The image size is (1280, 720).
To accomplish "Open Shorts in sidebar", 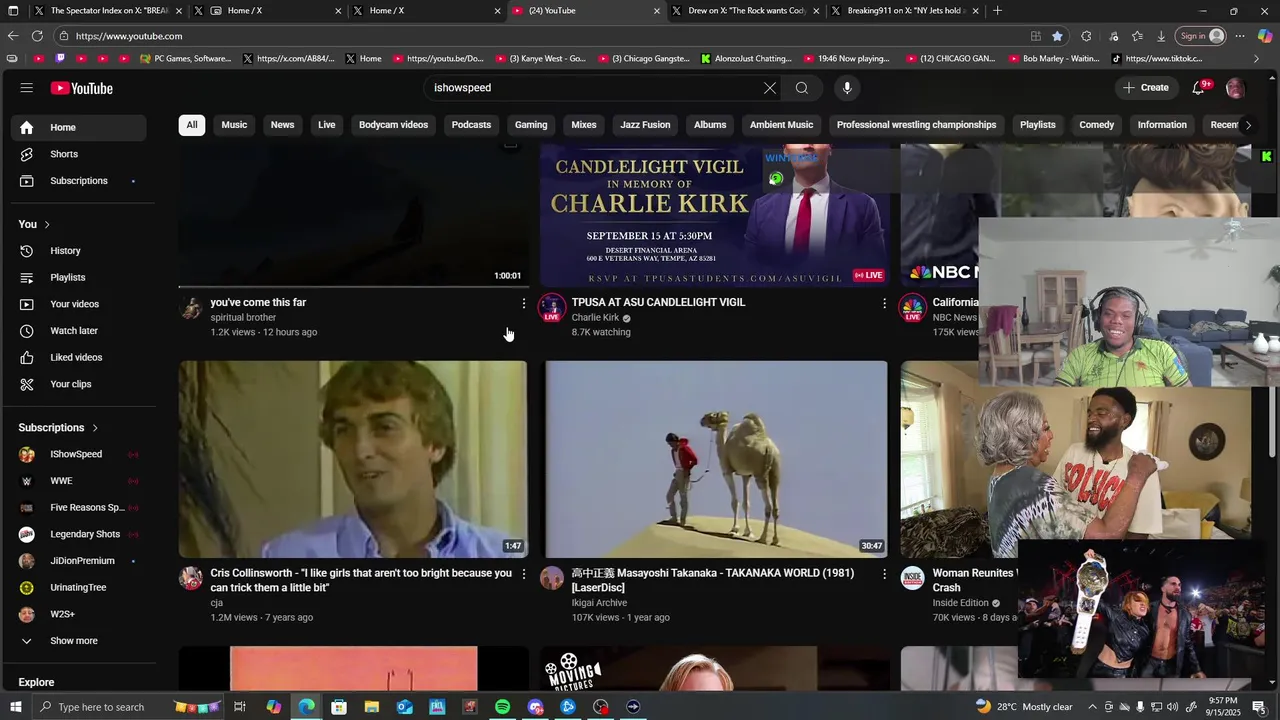I will coord(79,154).
